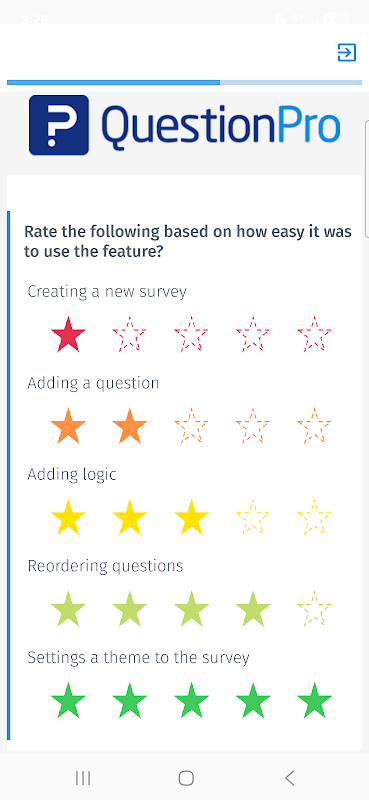The image size is (369, 800).
Task: Select second orange star for Adding a question
Action: coord(130,426)
